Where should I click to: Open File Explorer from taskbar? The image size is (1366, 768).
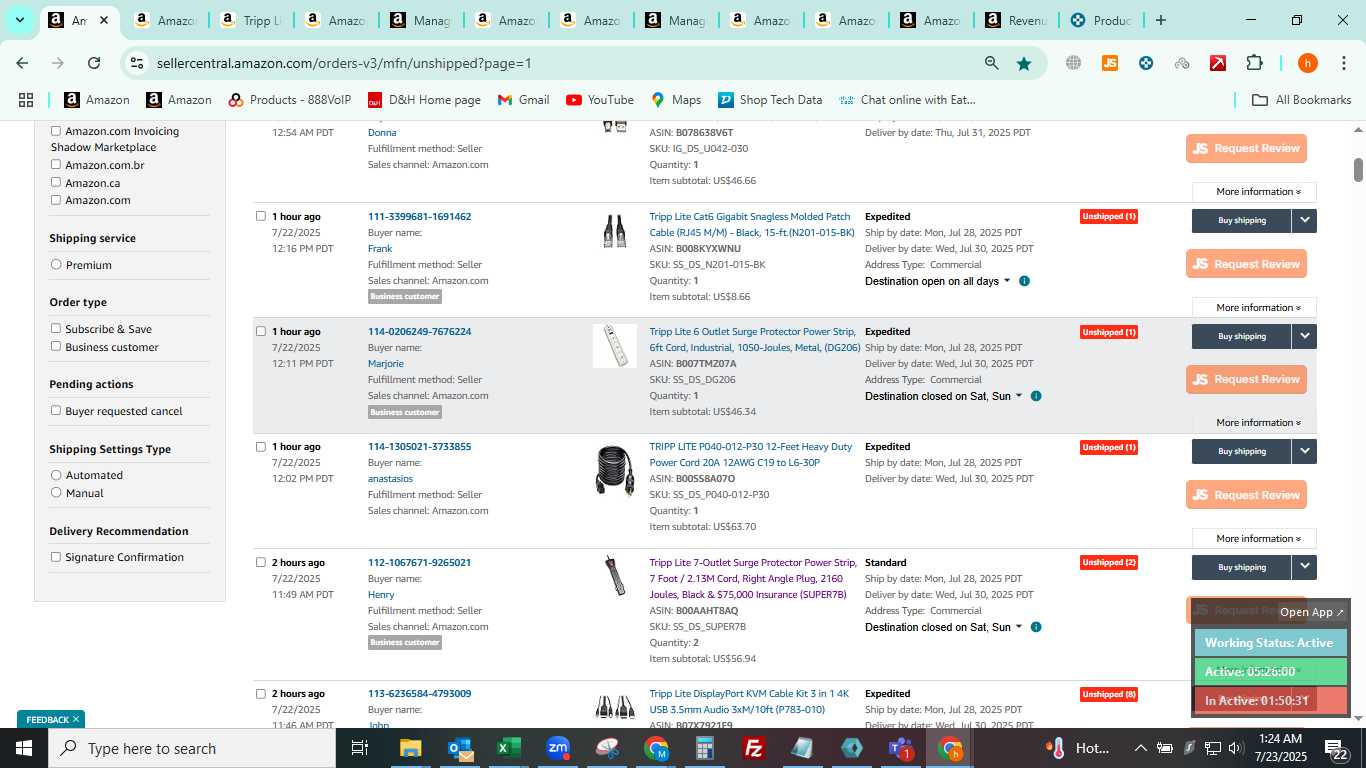click(x=410, y=748)
